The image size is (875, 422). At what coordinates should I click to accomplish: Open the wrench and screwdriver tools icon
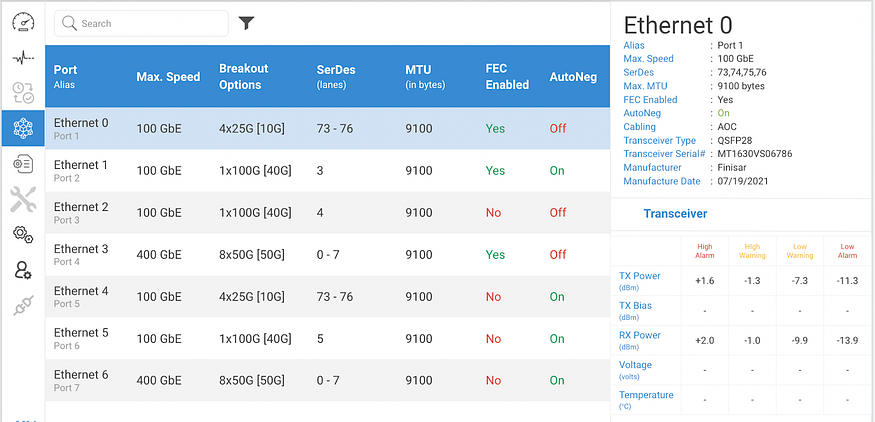click(x=23, y=199)
